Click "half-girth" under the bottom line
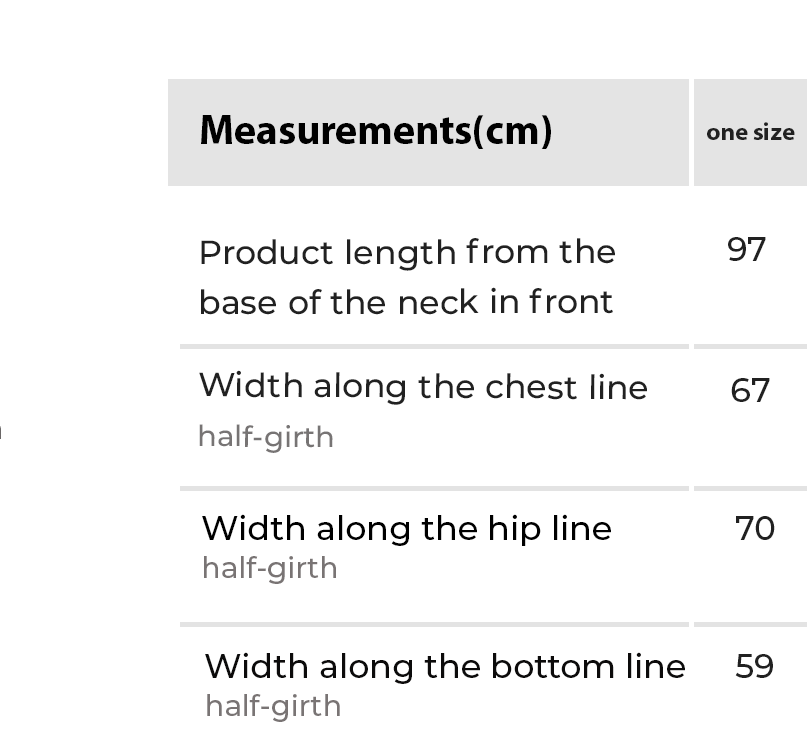Image resolution: width=809 pixels, height=752 pixels. pyautogui.click(x=273, y=706)
